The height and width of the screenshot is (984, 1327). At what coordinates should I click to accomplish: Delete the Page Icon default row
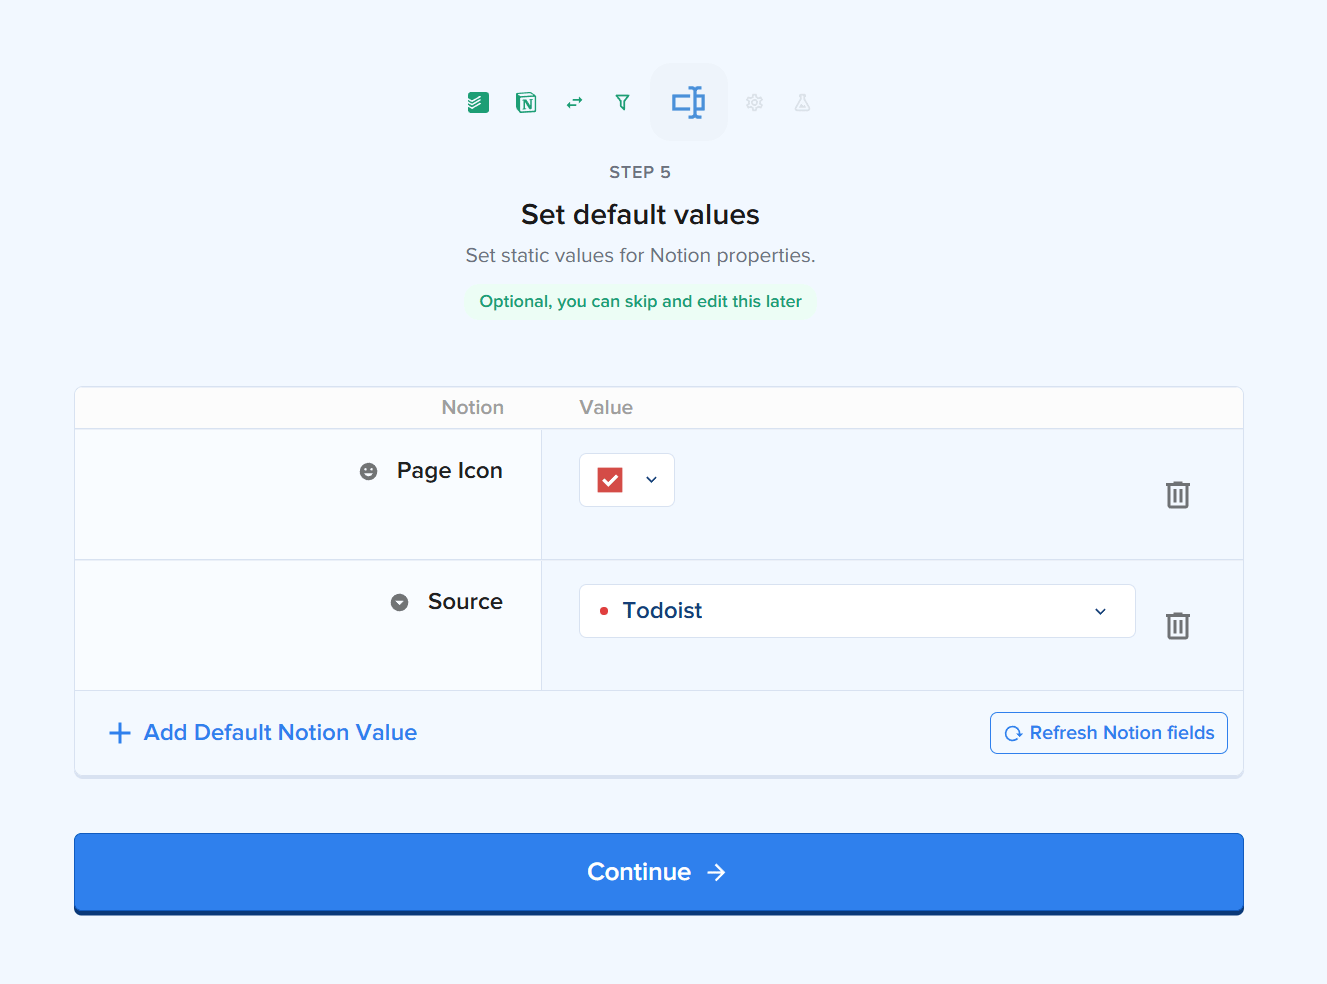1178,494
